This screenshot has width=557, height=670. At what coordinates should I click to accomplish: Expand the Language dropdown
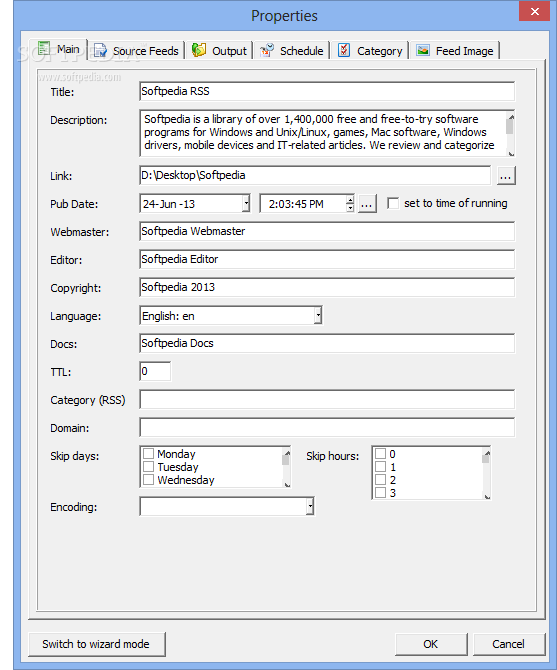(318, 316)
